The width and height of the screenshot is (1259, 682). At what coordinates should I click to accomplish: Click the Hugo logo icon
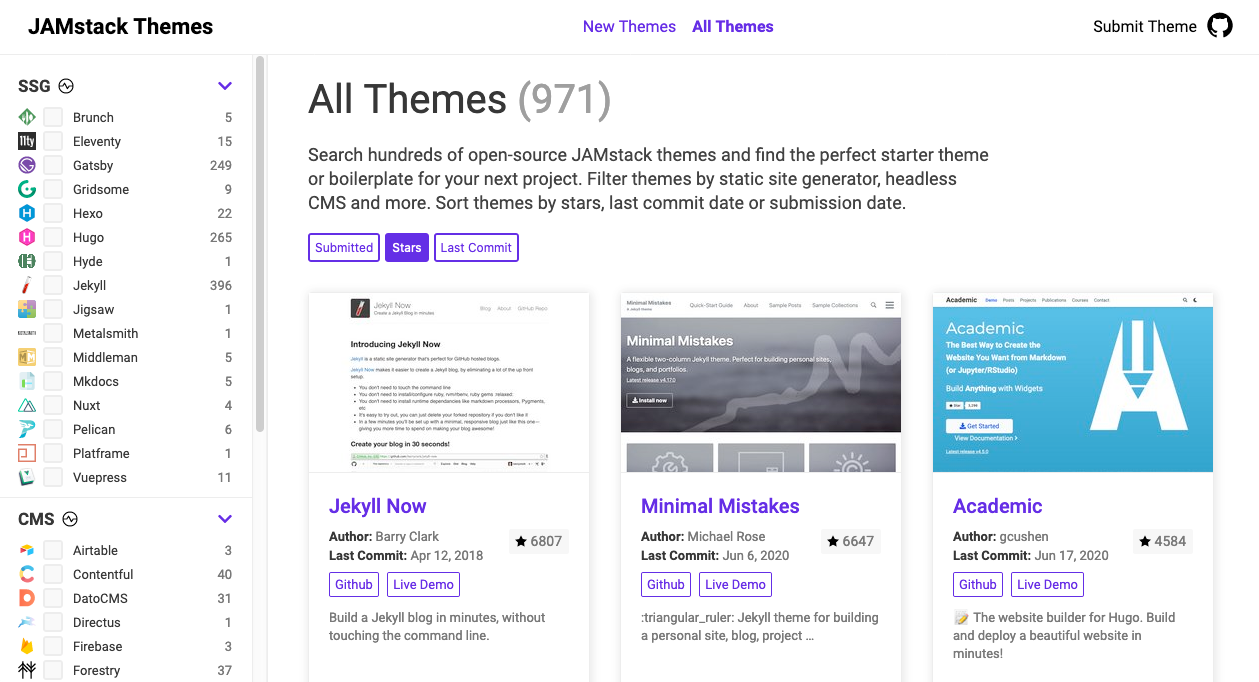pyautogui.click(x=27, y=237)
